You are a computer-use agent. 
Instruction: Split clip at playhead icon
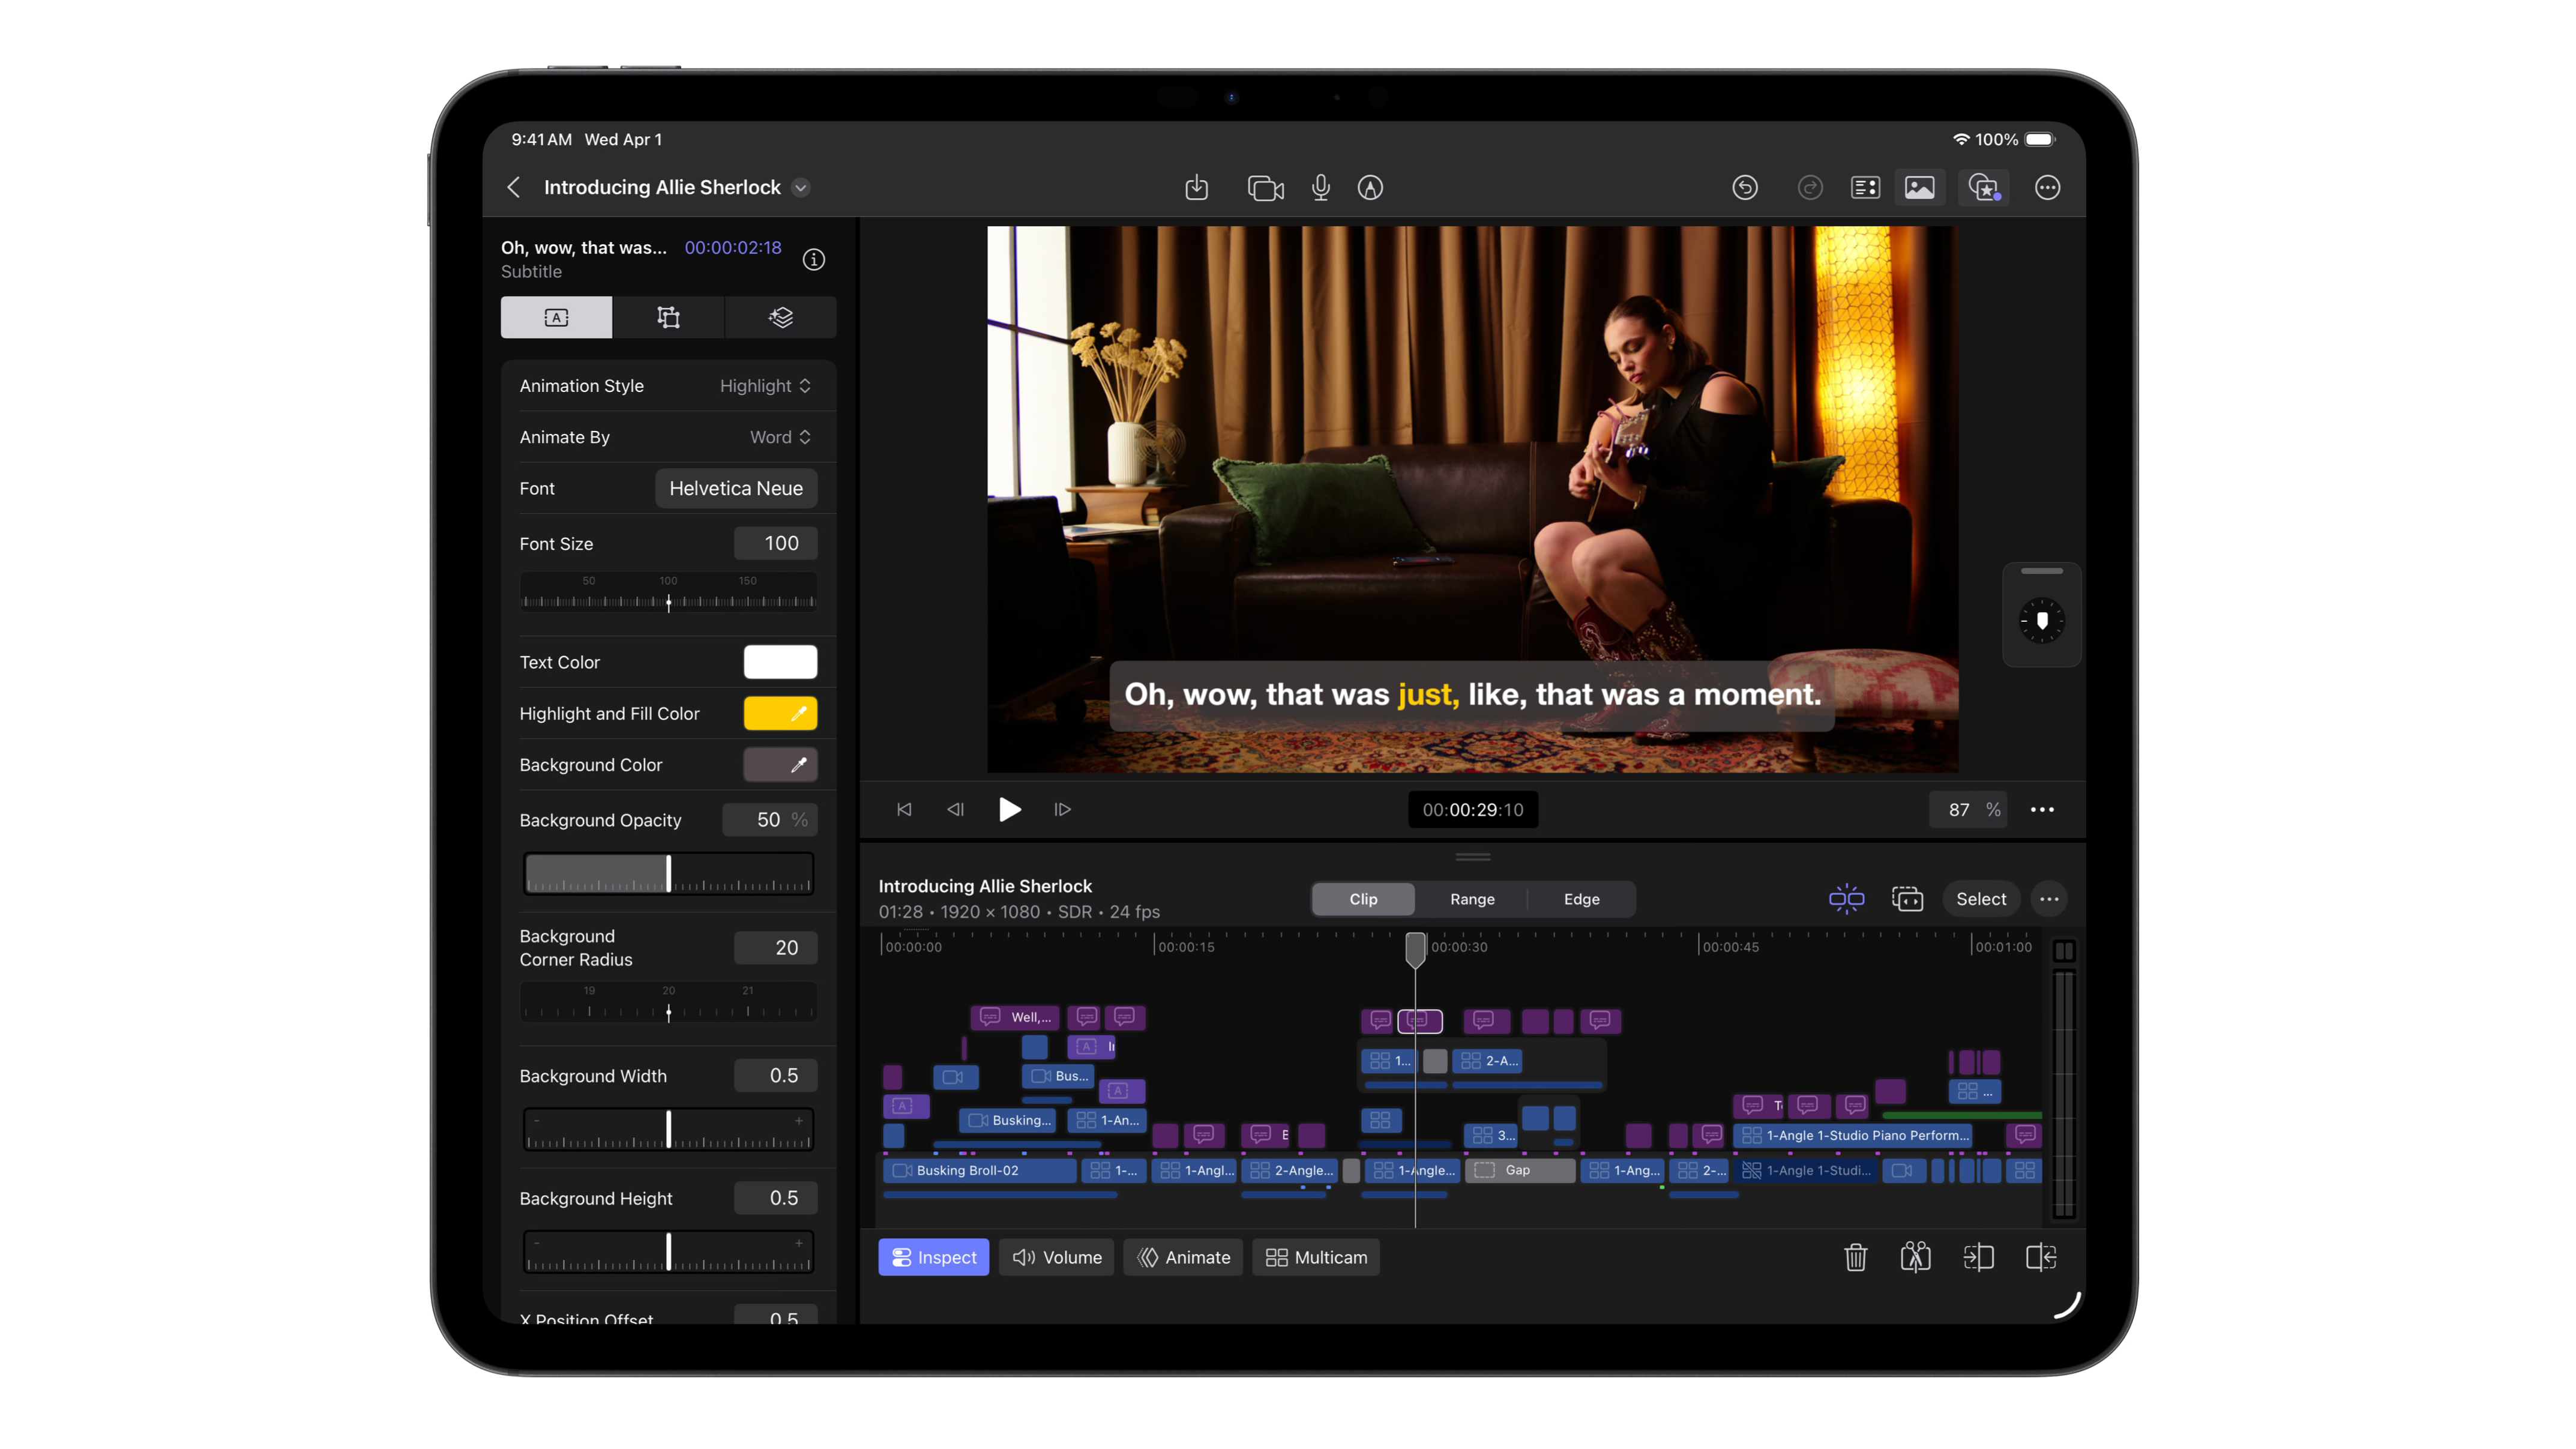[x=1915, y=1257]
